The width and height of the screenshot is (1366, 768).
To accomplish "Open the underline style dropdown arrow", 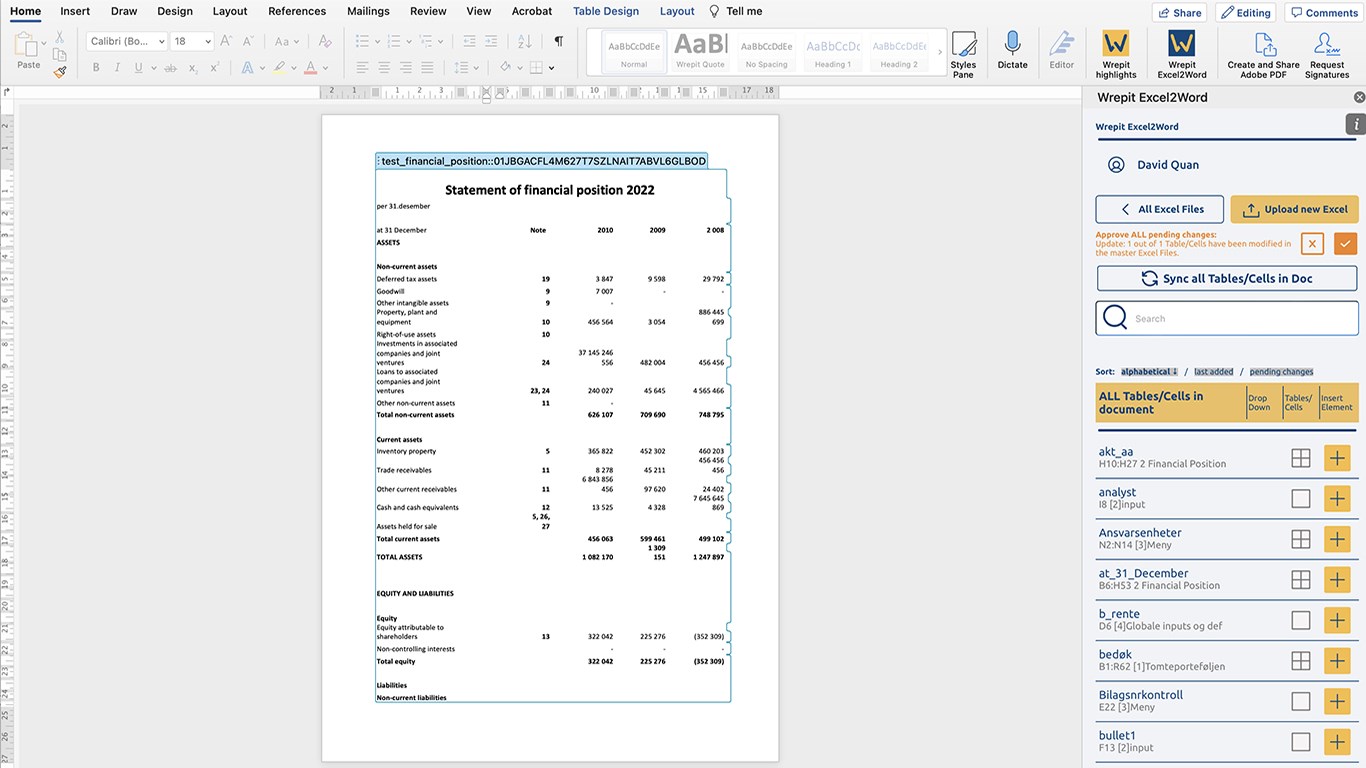I will pyautogui.click(x=152, y=68).
